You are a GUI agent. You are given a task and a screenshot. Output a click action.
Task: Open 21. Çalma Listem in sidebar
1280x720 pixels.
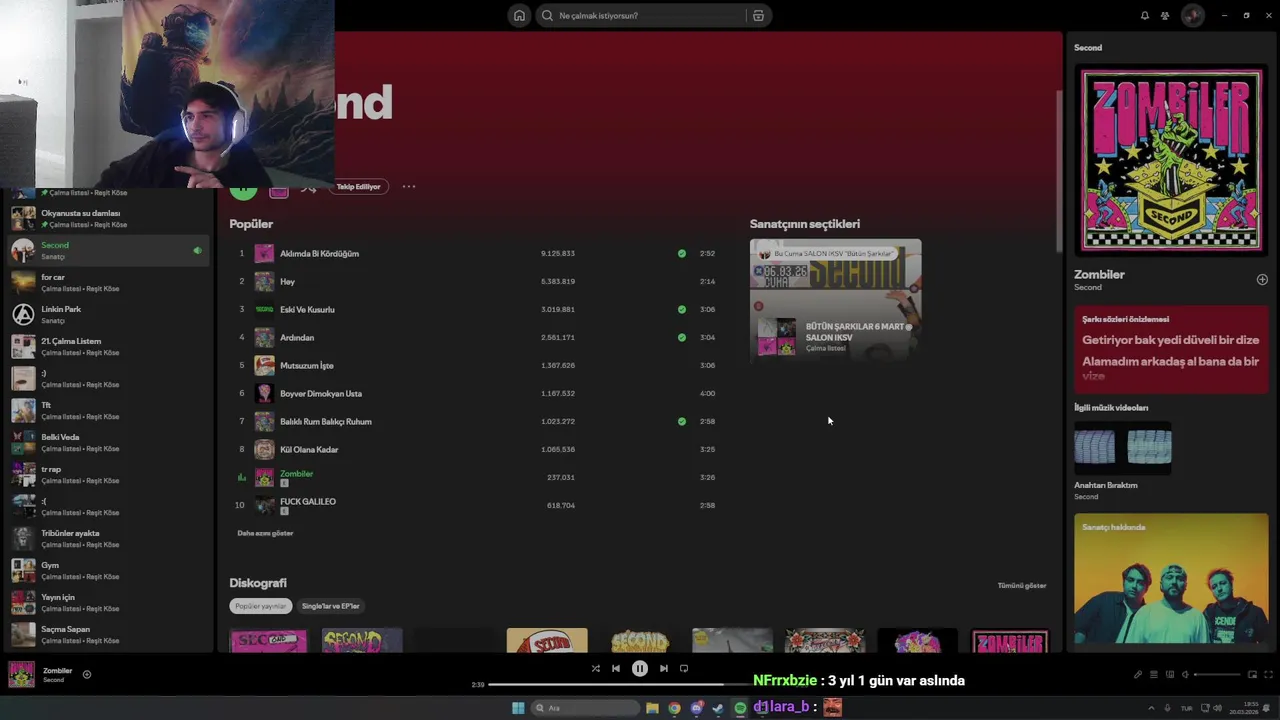click(x=107, y=346)
